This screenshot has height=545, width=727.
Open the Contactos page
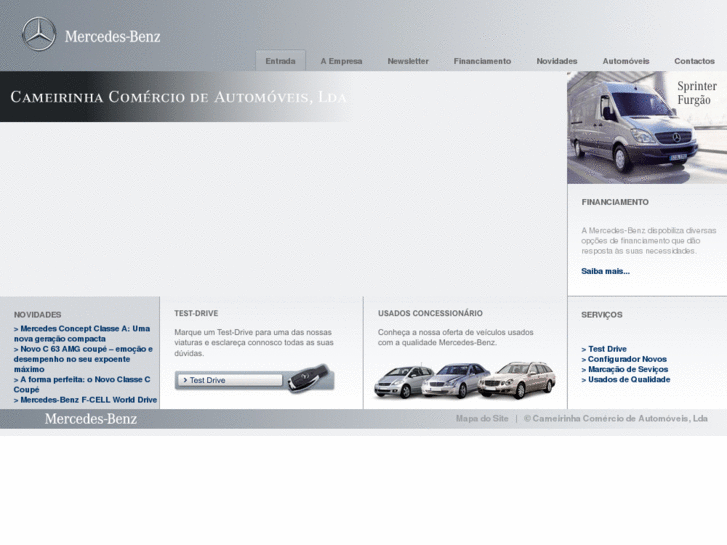tap(694, 61)
